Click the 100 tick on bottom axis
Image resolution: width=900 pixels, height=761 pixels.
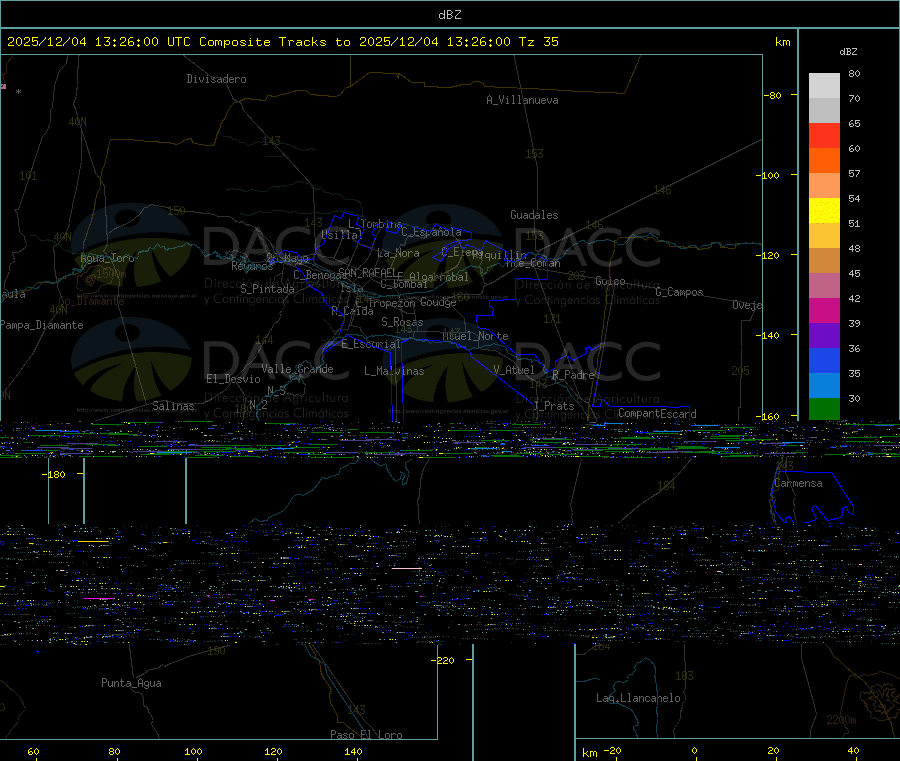[x=193, y=751]
